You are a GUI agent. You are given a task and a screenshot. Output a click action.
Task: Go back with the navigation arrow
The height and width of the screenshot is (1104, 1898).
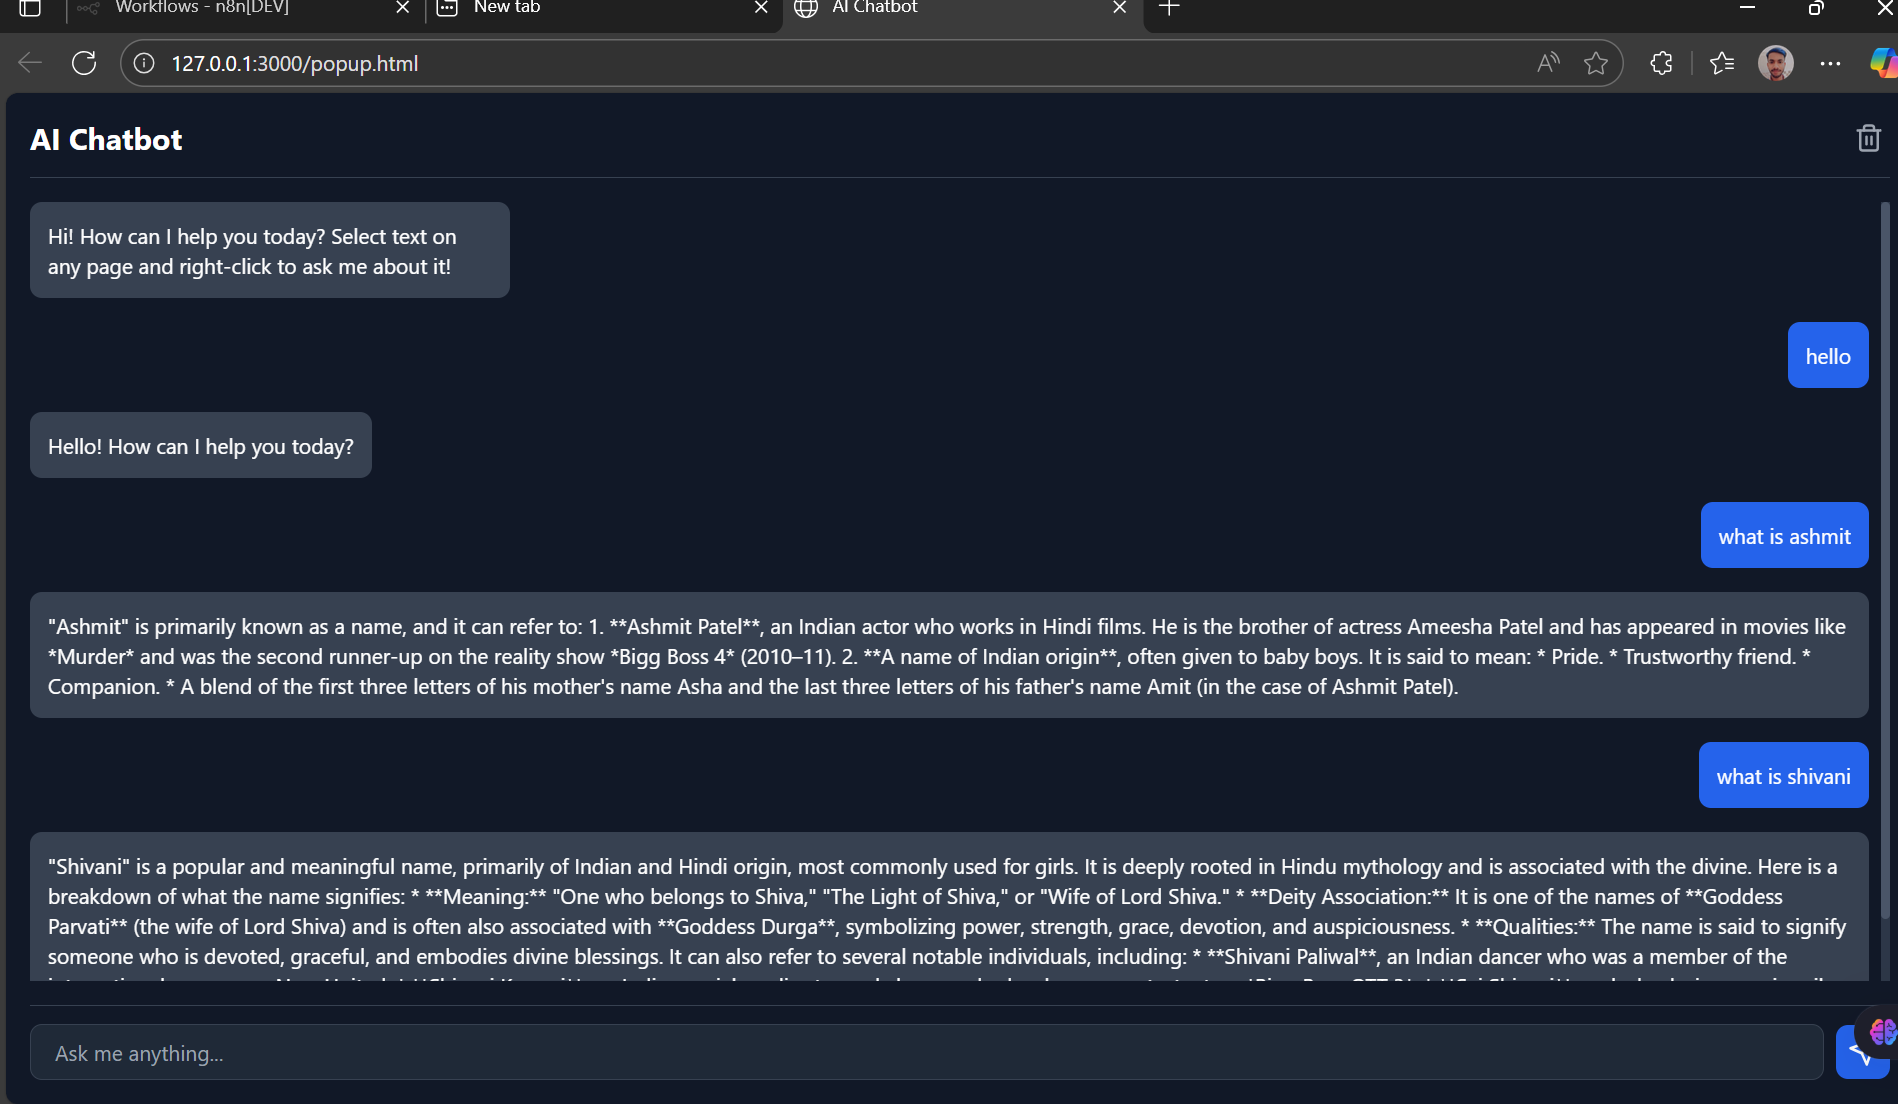tap(29, 62)
